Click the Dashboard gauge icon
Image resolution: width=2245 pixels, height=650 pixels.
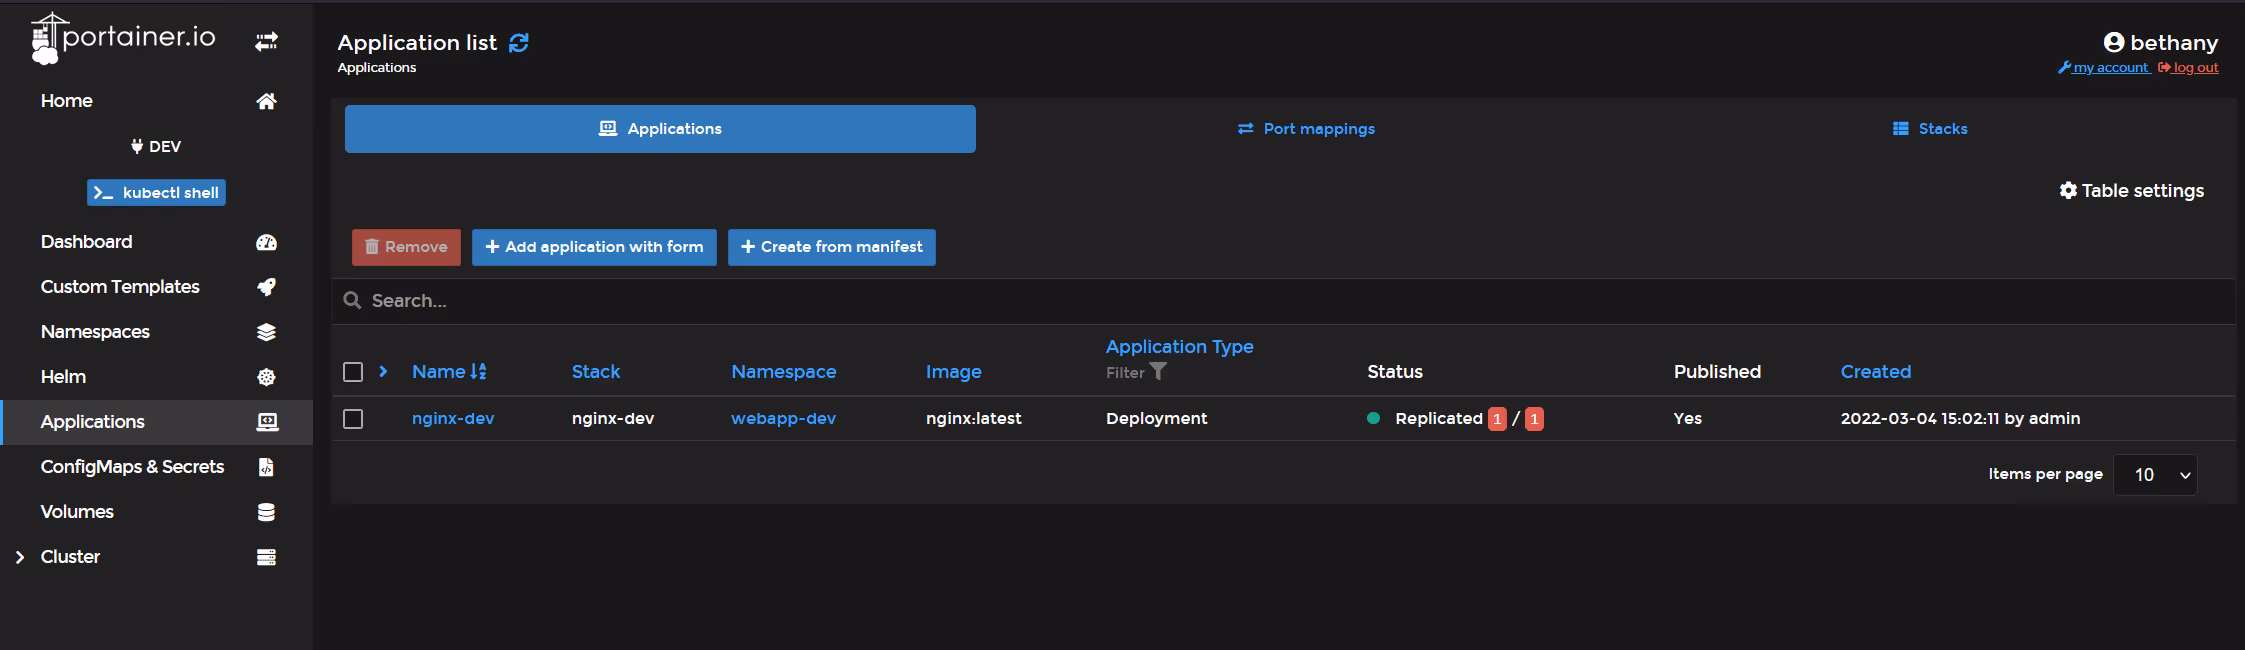click(266, 242)
